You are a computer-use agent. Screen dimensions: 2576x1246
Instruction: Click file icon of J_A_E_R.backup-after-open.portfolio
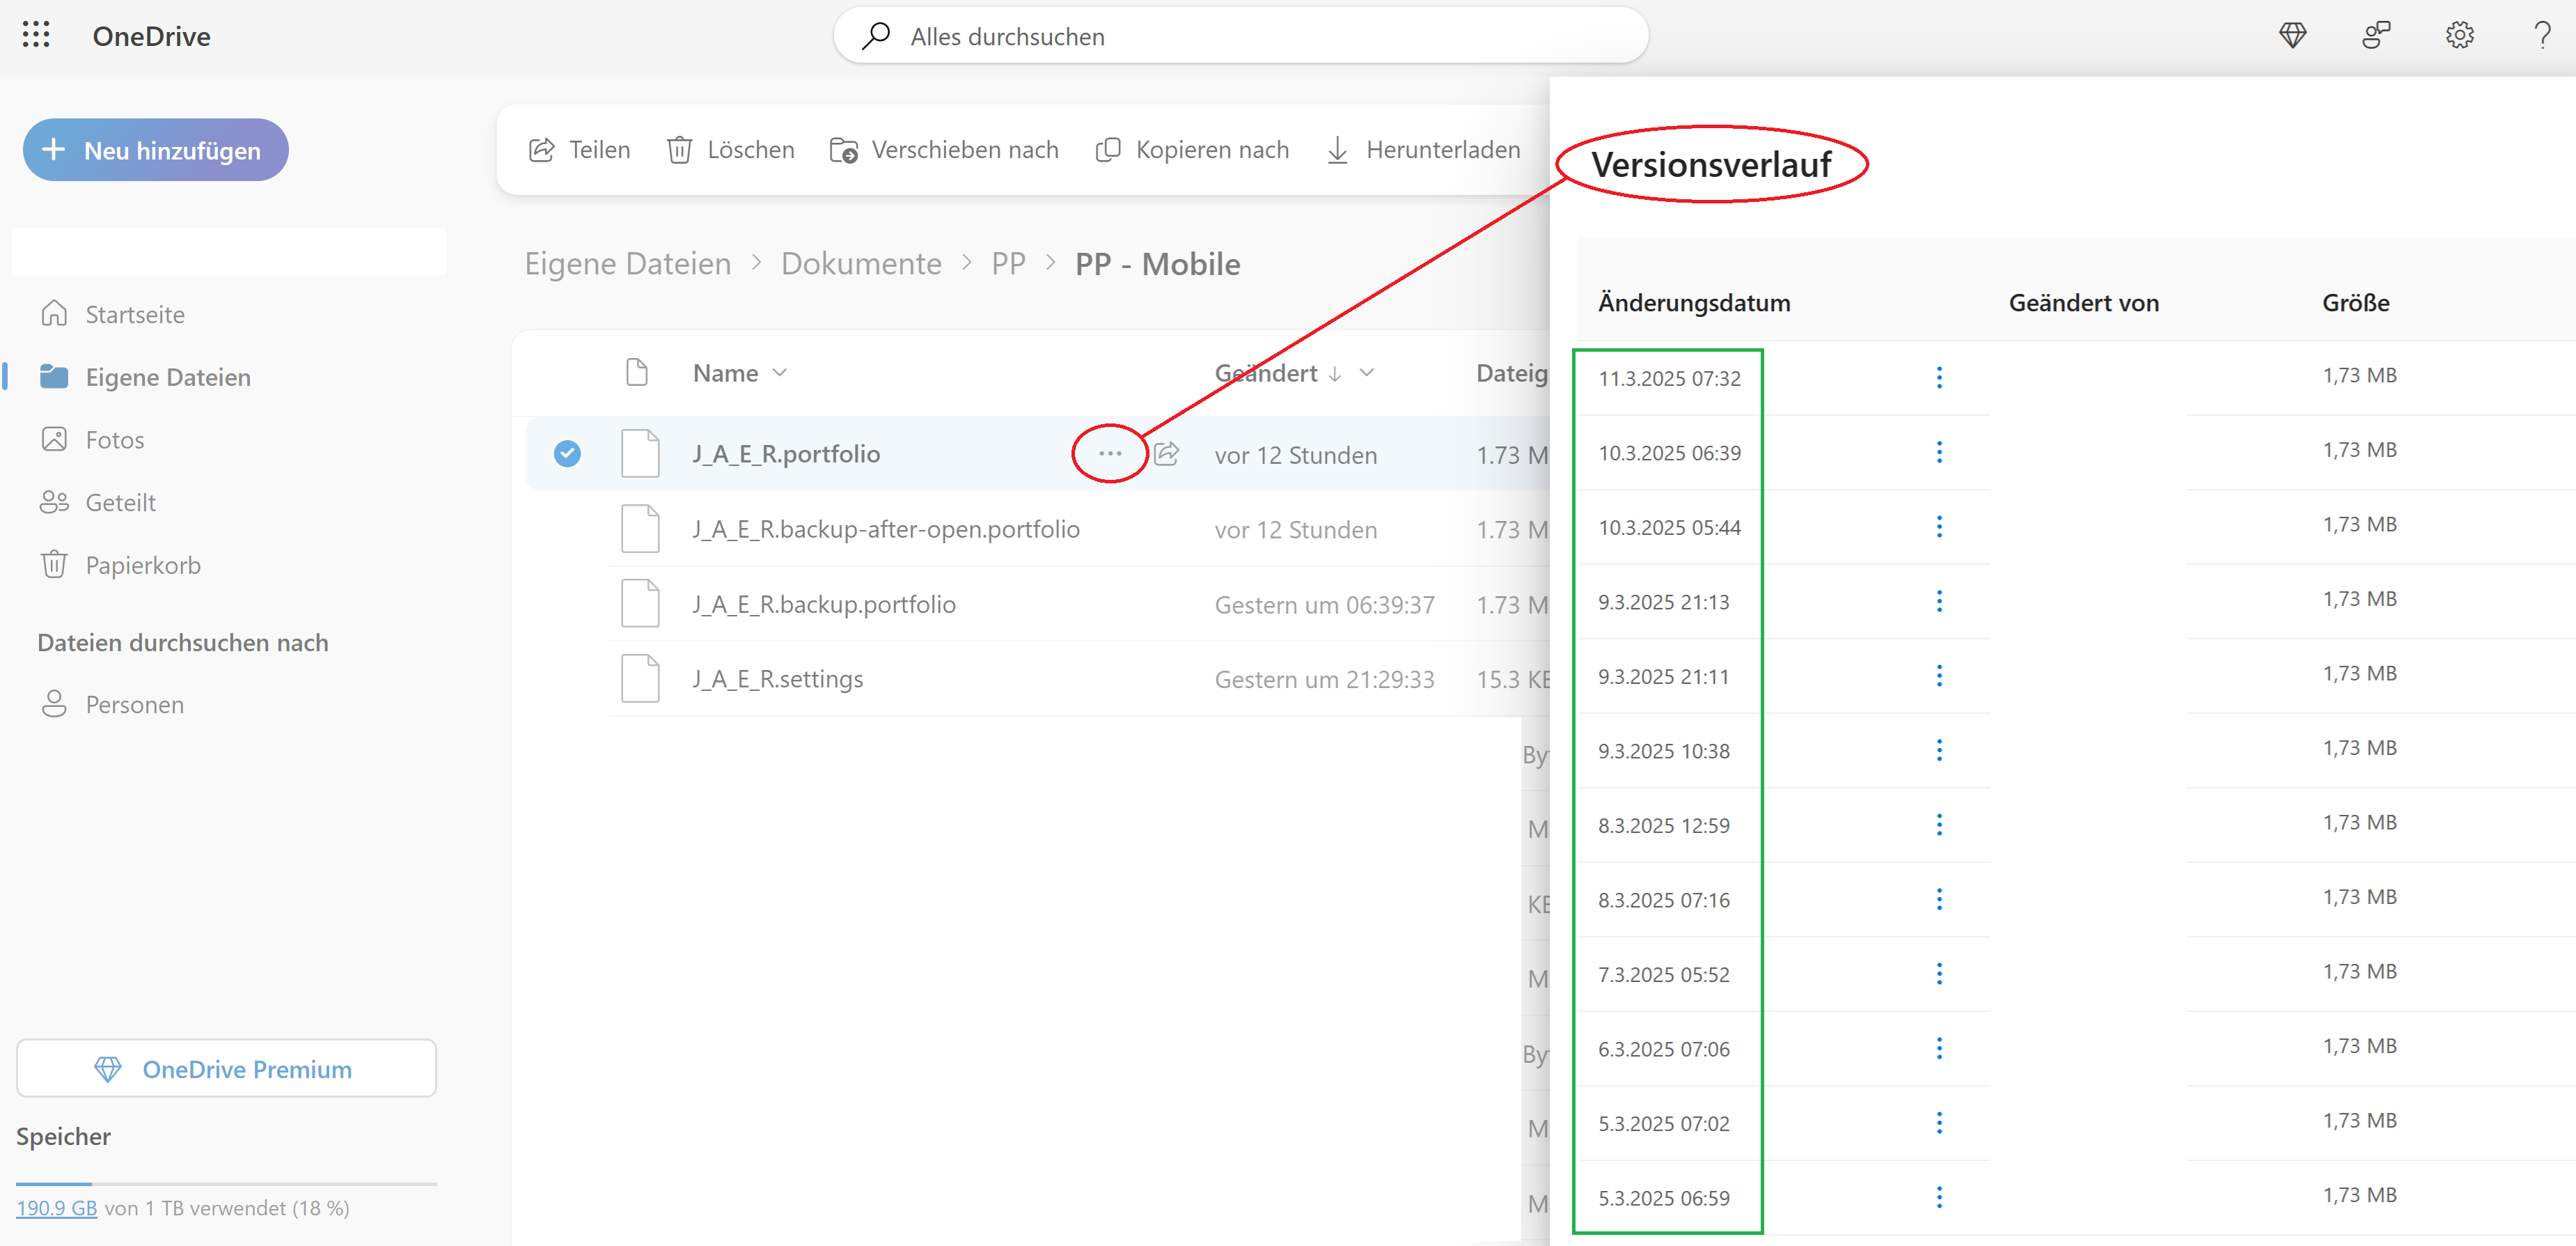tap(640, 529)
